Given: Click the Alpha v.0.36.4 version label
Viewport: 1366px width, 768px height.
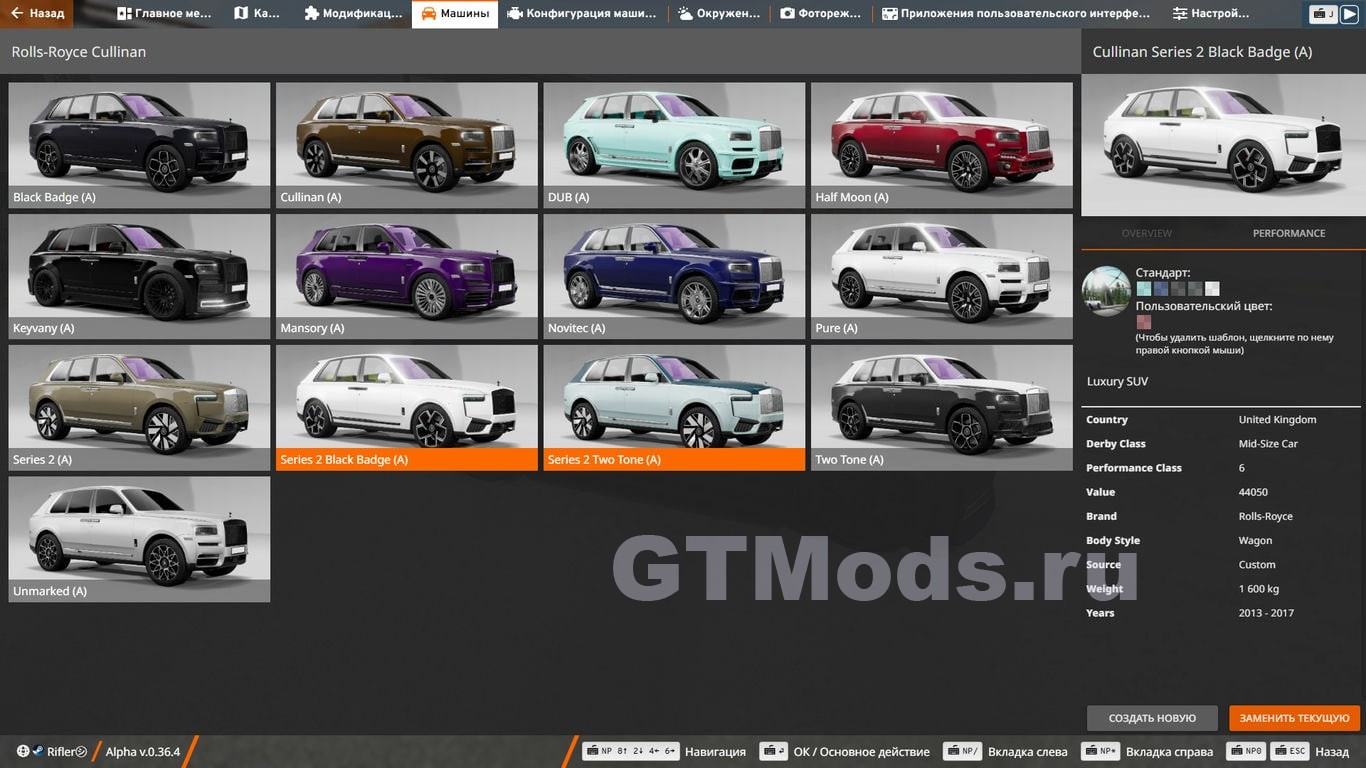Looking at the screenshot, I should pyautogui.click(x=143, y=751).
